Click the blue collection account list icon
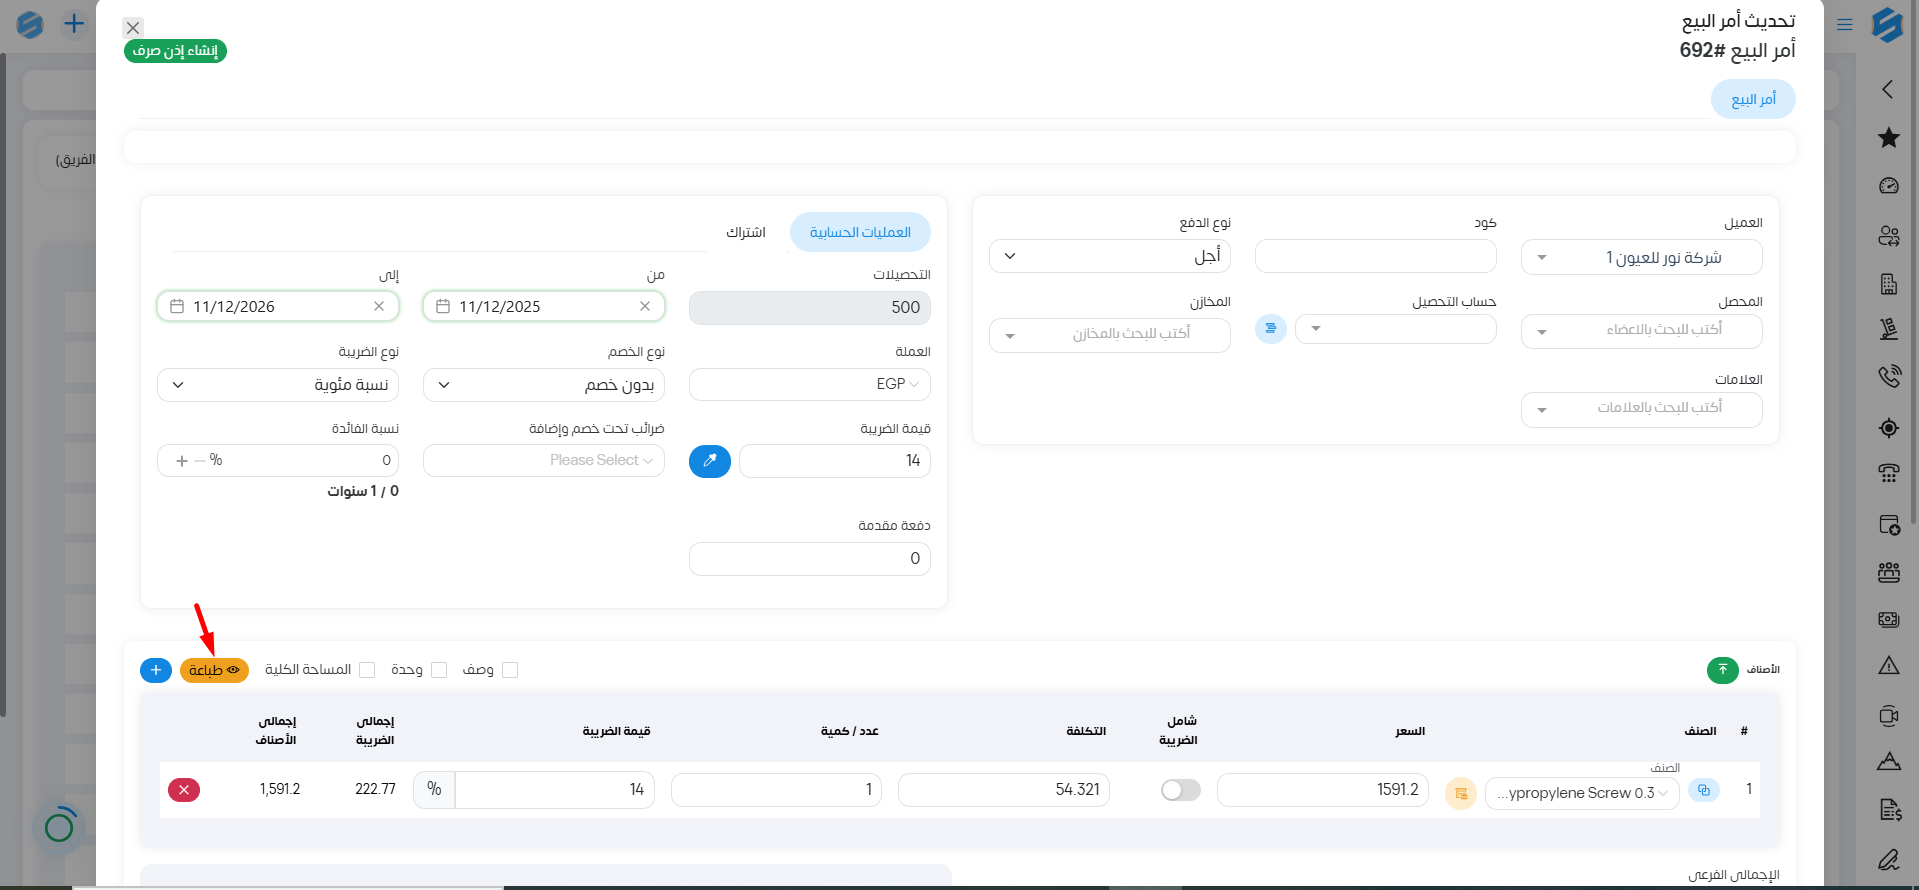The width and height of the screenshot is (1919, 890). click(x=1270, y=329)
